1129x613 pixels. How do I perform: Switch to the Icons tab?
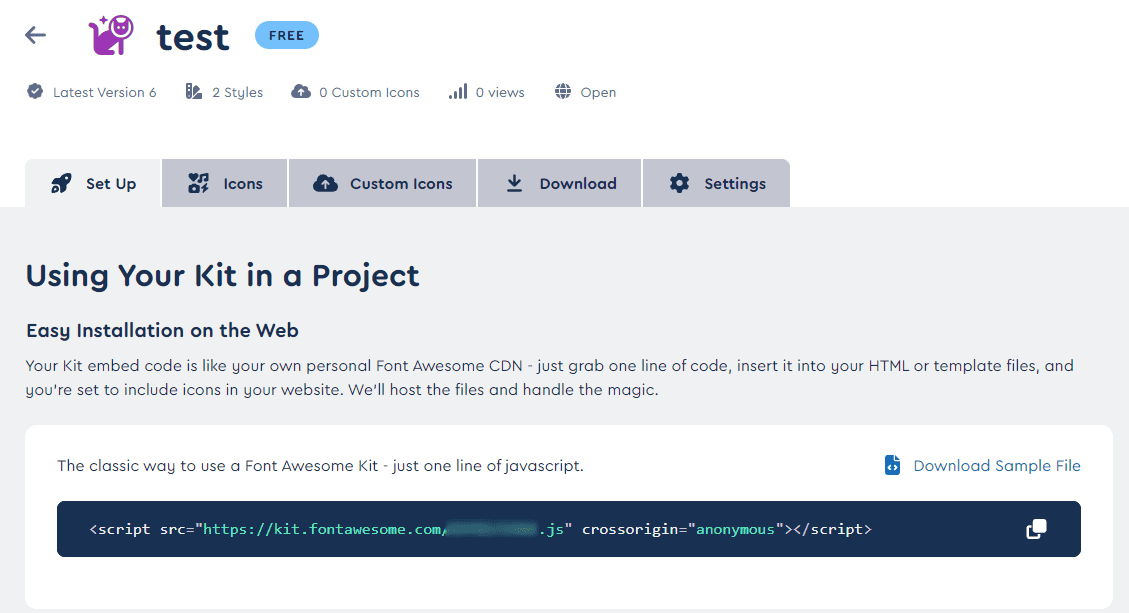point(225,184)
